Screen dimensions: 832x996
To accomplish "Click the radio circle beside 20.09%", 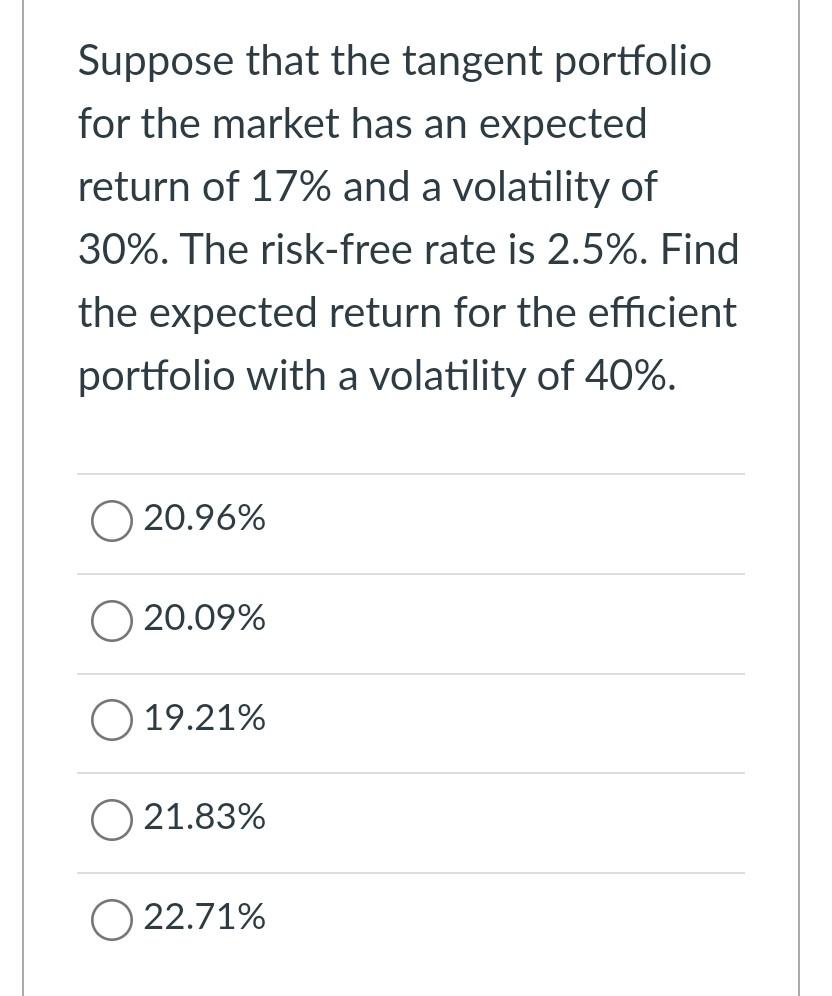I will point(111,620).
